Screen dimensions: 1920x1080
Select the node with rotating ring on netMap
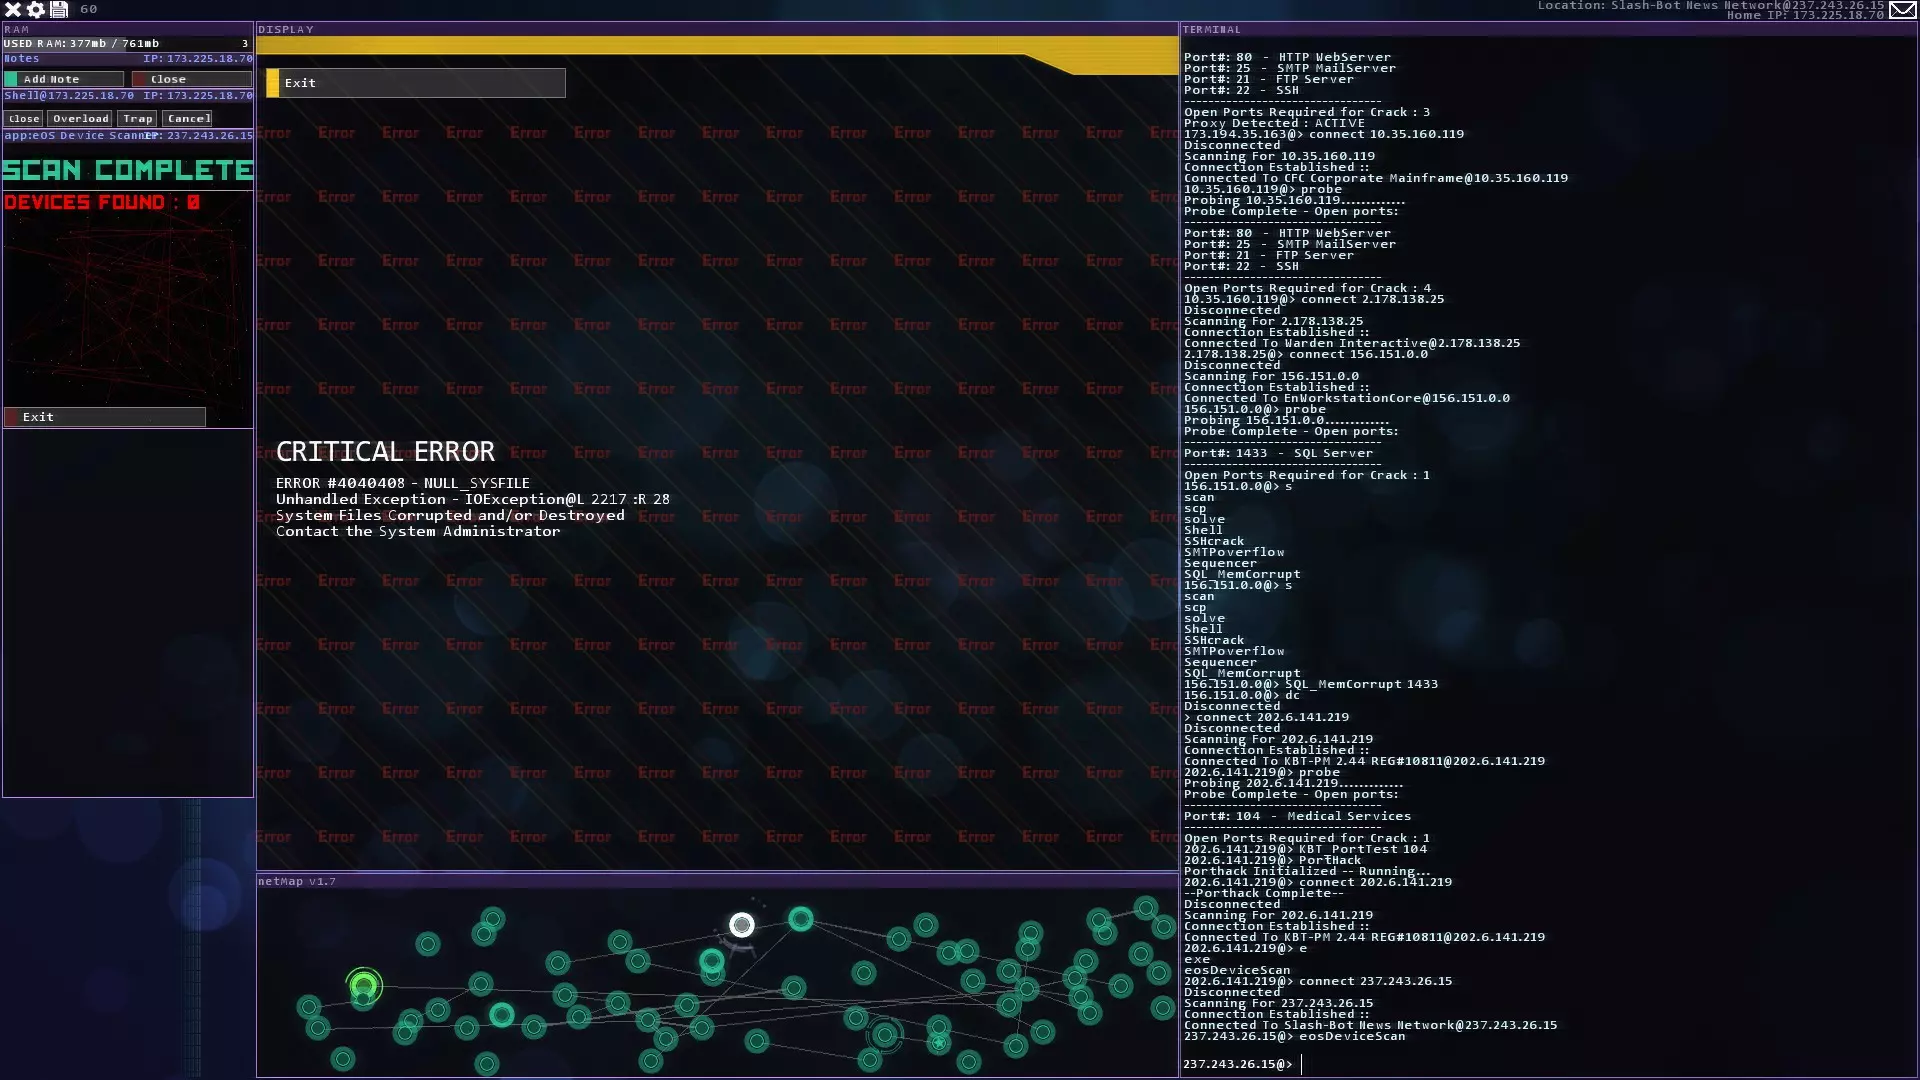click(x=885, y=1035)
